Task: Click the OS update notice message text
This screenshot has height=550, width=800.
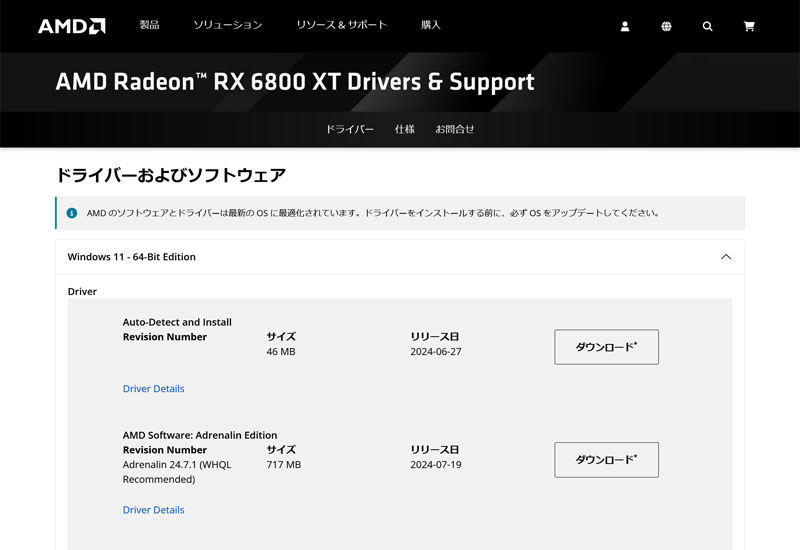Action: coord(373,213)
